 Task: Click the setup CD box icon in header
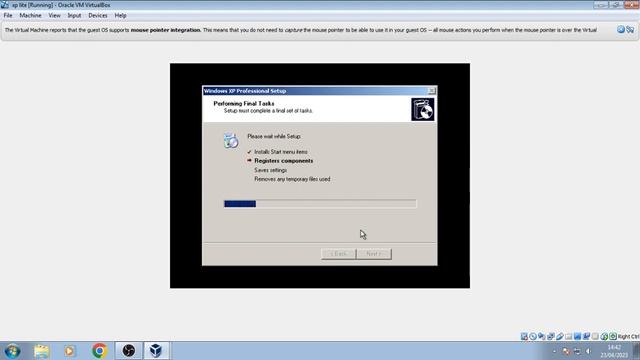[x=422, y=109]
